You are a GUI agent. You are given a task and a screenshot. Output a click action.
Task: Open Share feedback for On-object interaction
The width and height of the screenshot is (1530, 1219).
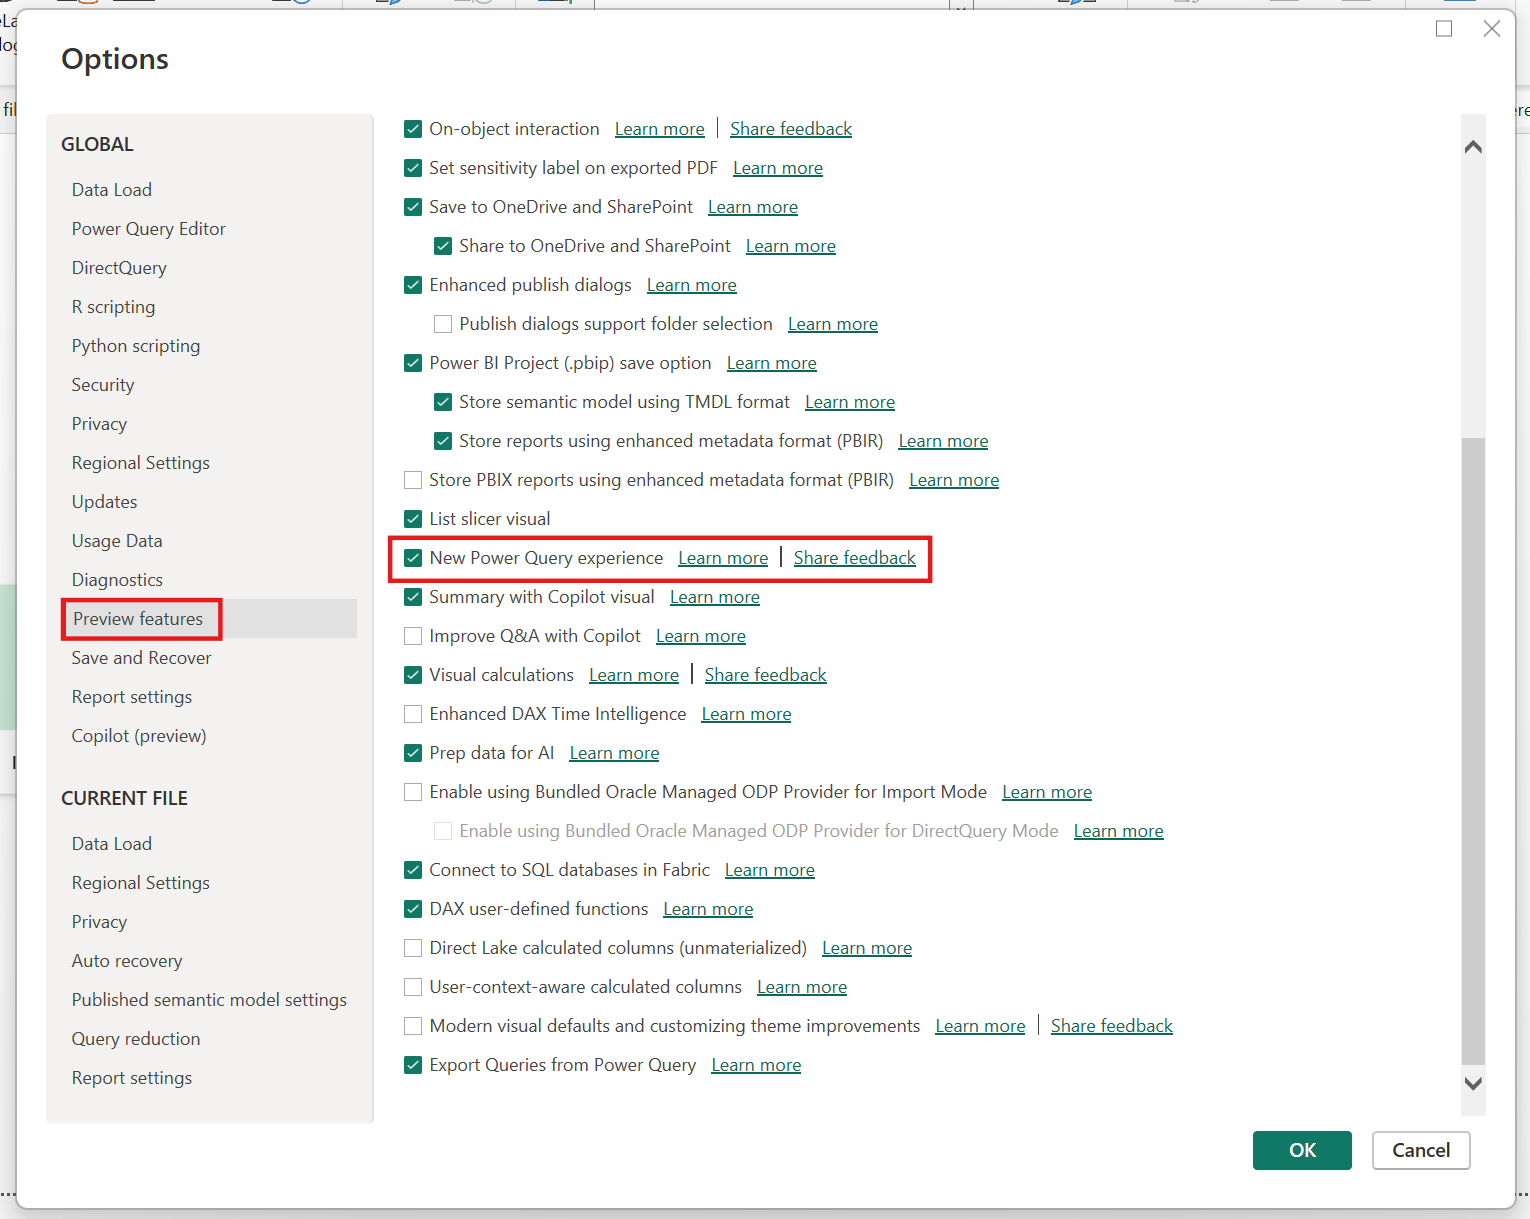[791, 129]
